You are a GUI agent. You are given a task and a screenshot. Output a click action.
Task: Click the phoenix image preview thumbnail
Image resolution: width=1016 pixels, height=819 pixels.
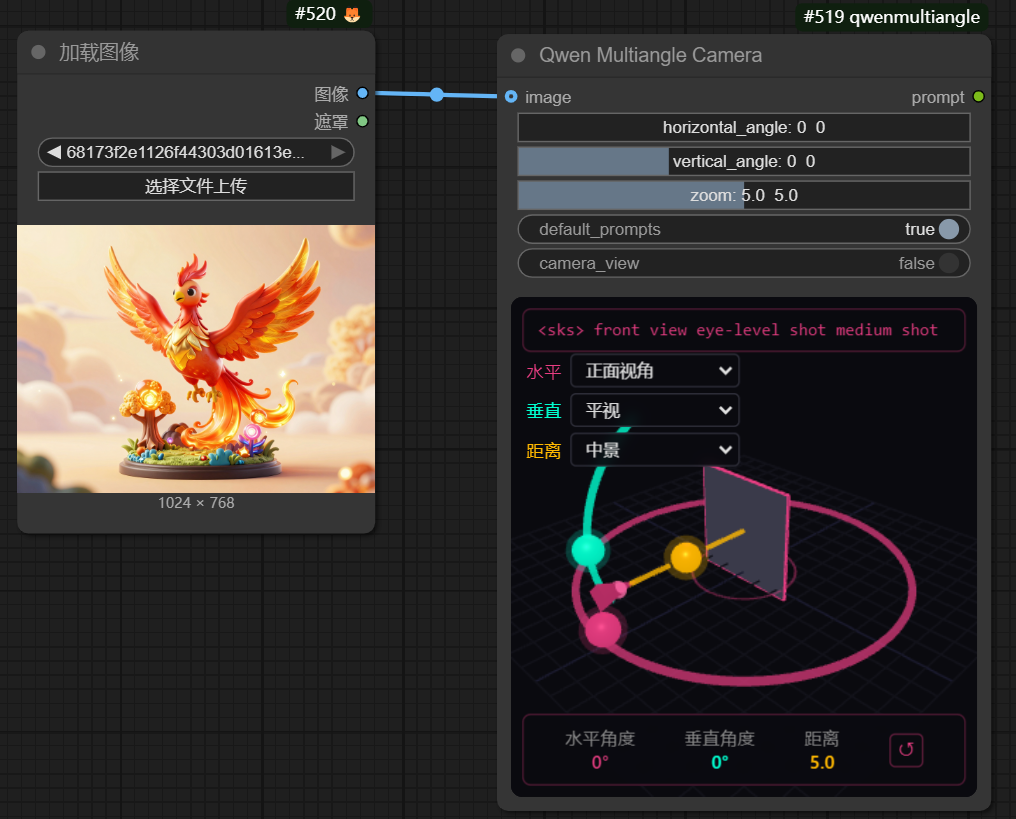pos(196,358)
